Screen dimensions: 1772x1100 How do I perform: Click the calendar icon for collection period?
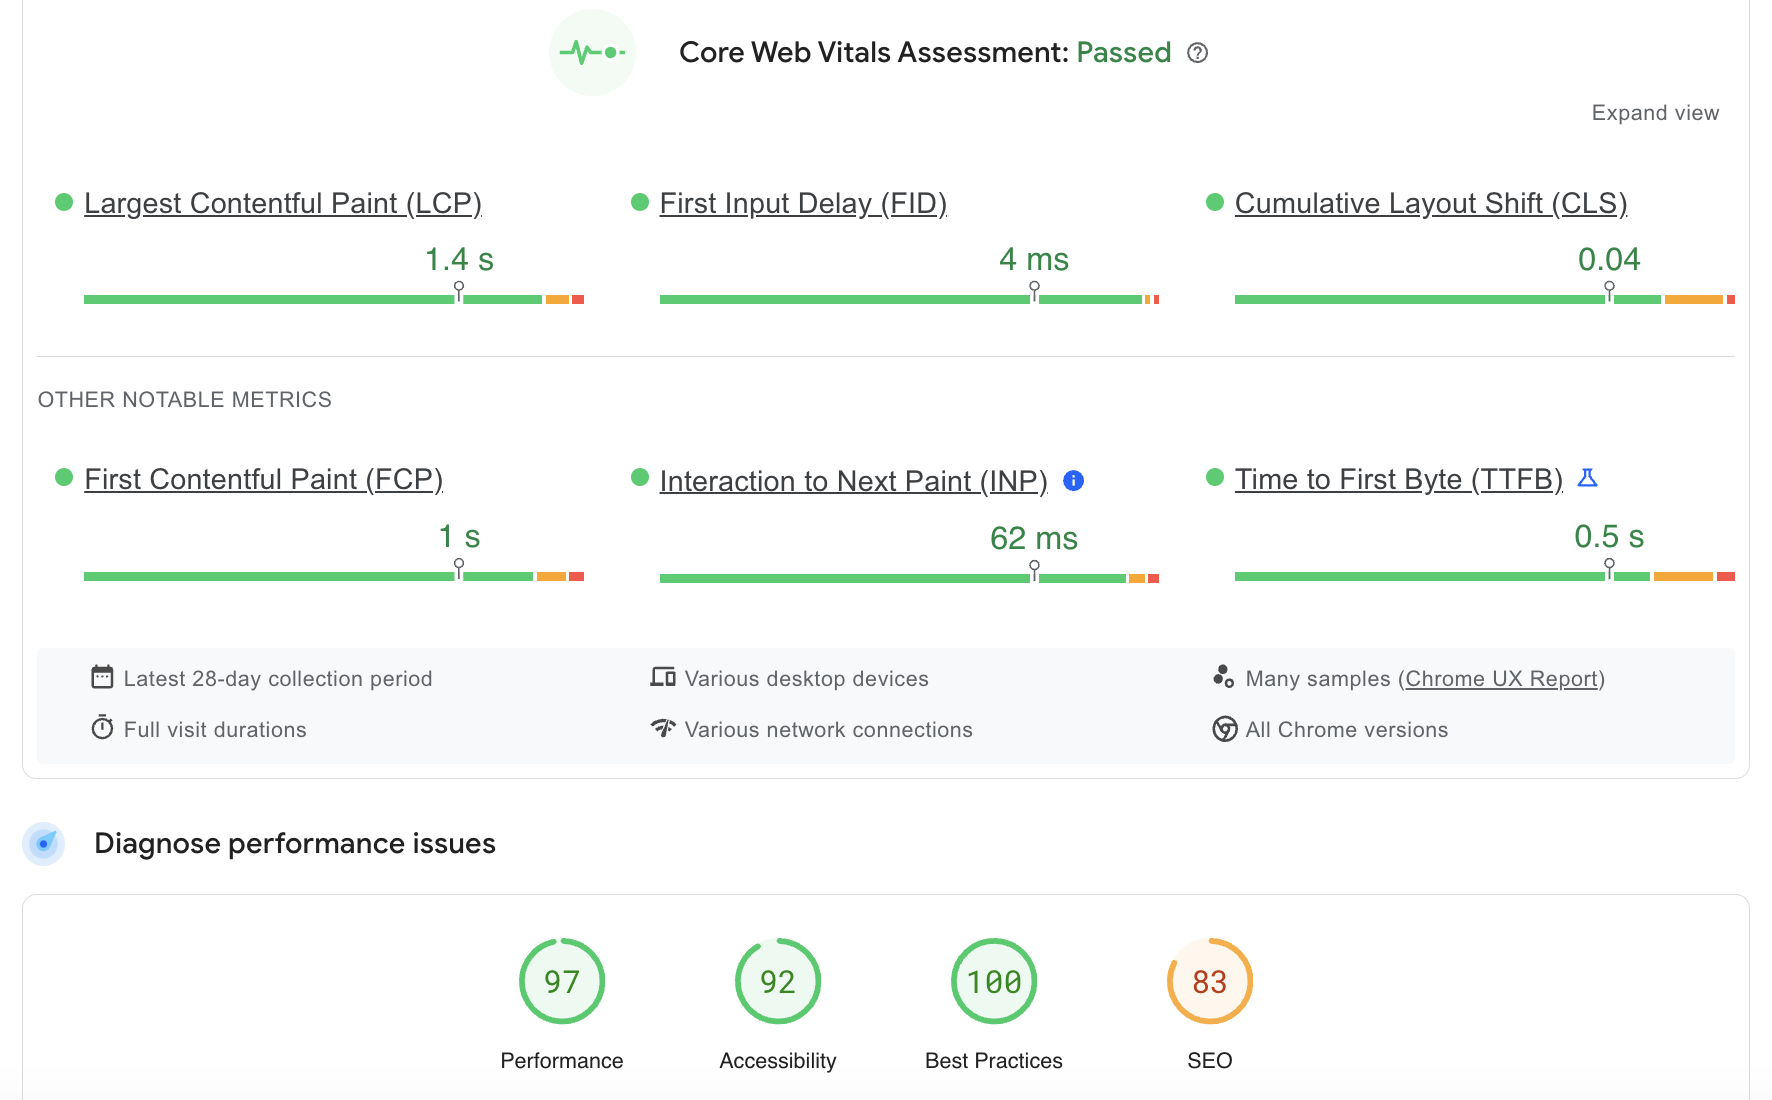click(102, 678)
